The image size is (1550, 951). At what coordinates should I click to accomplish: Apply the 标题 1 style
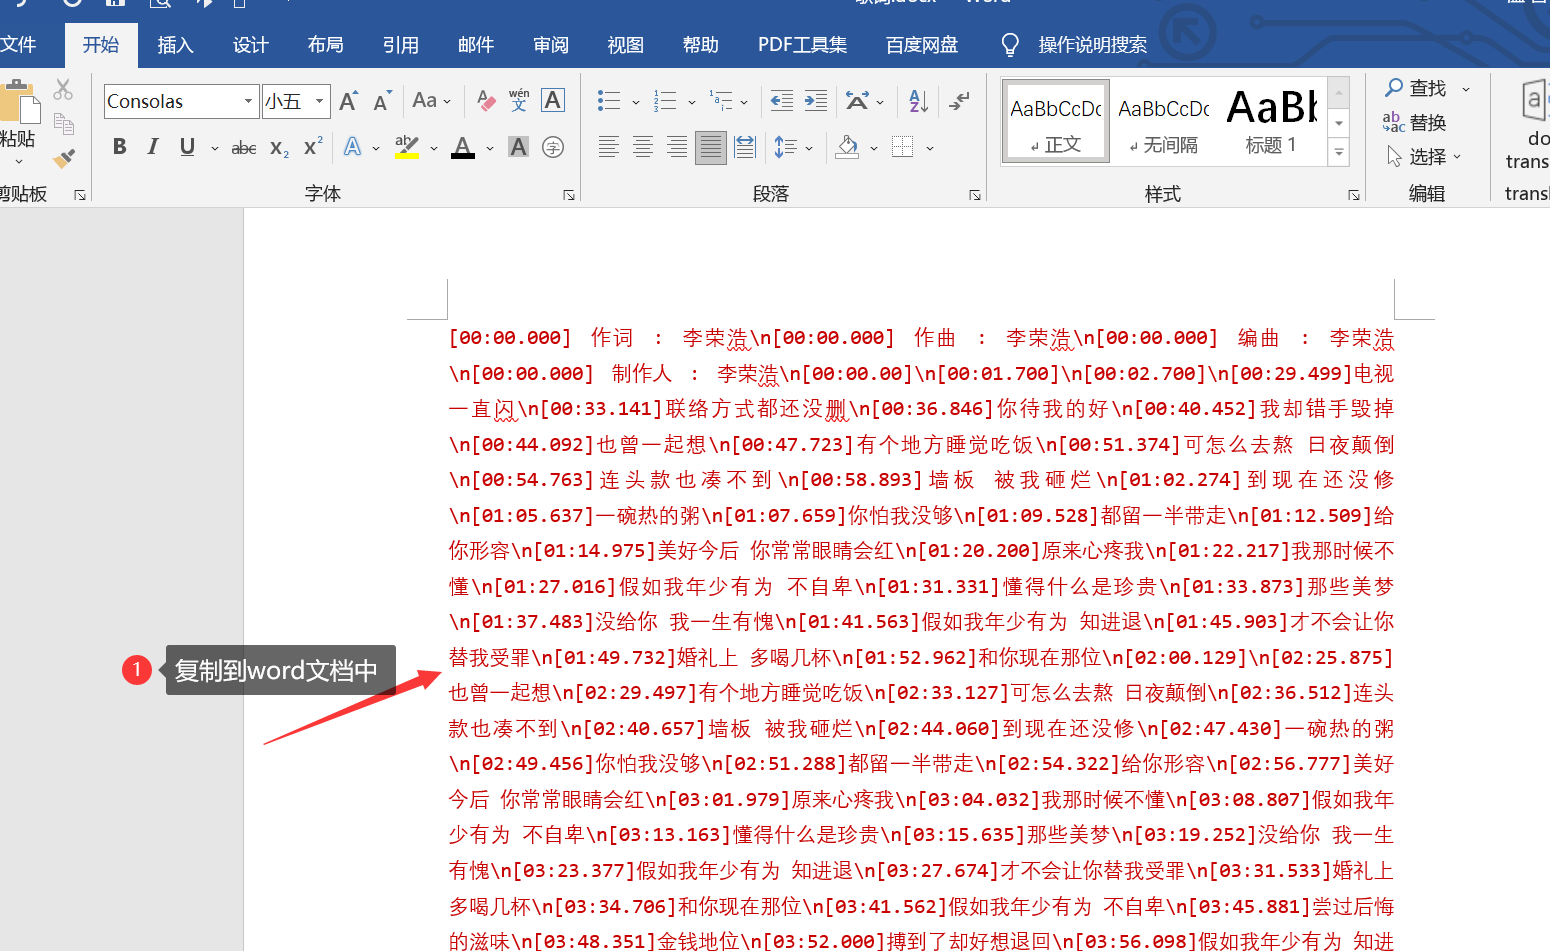tap(1272, 122)
